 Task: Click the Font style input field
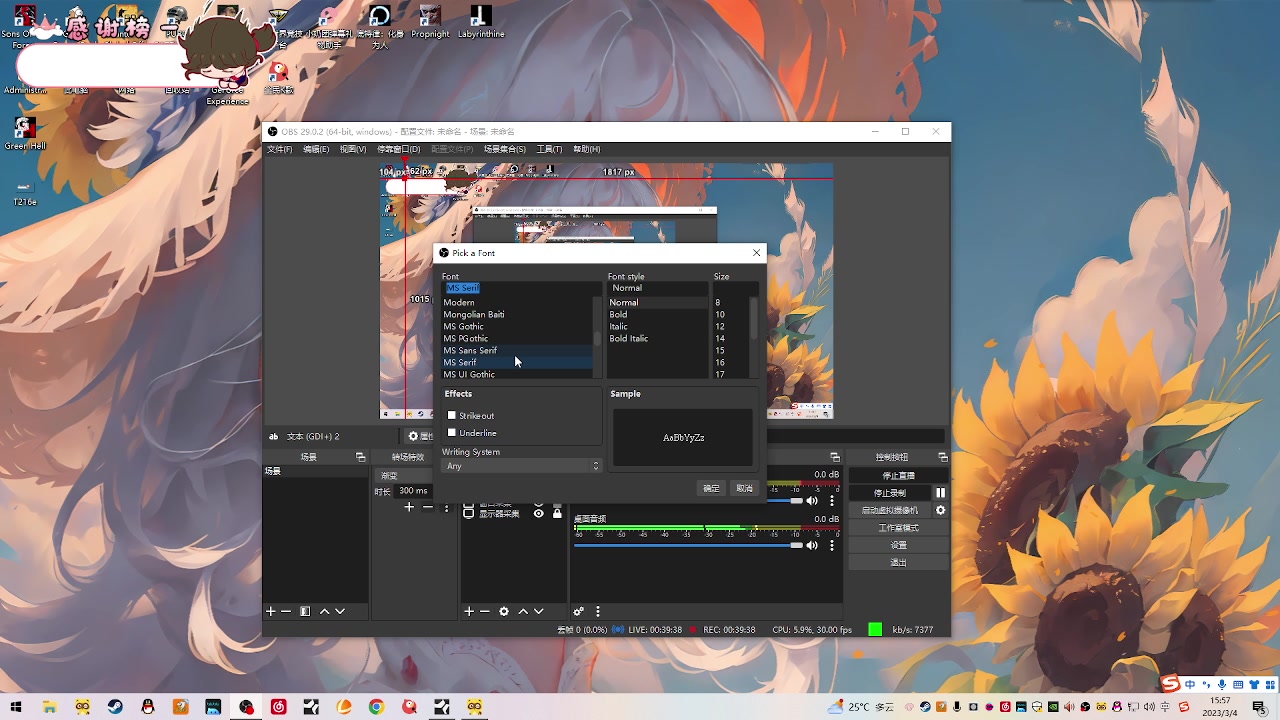pos(658,288)
